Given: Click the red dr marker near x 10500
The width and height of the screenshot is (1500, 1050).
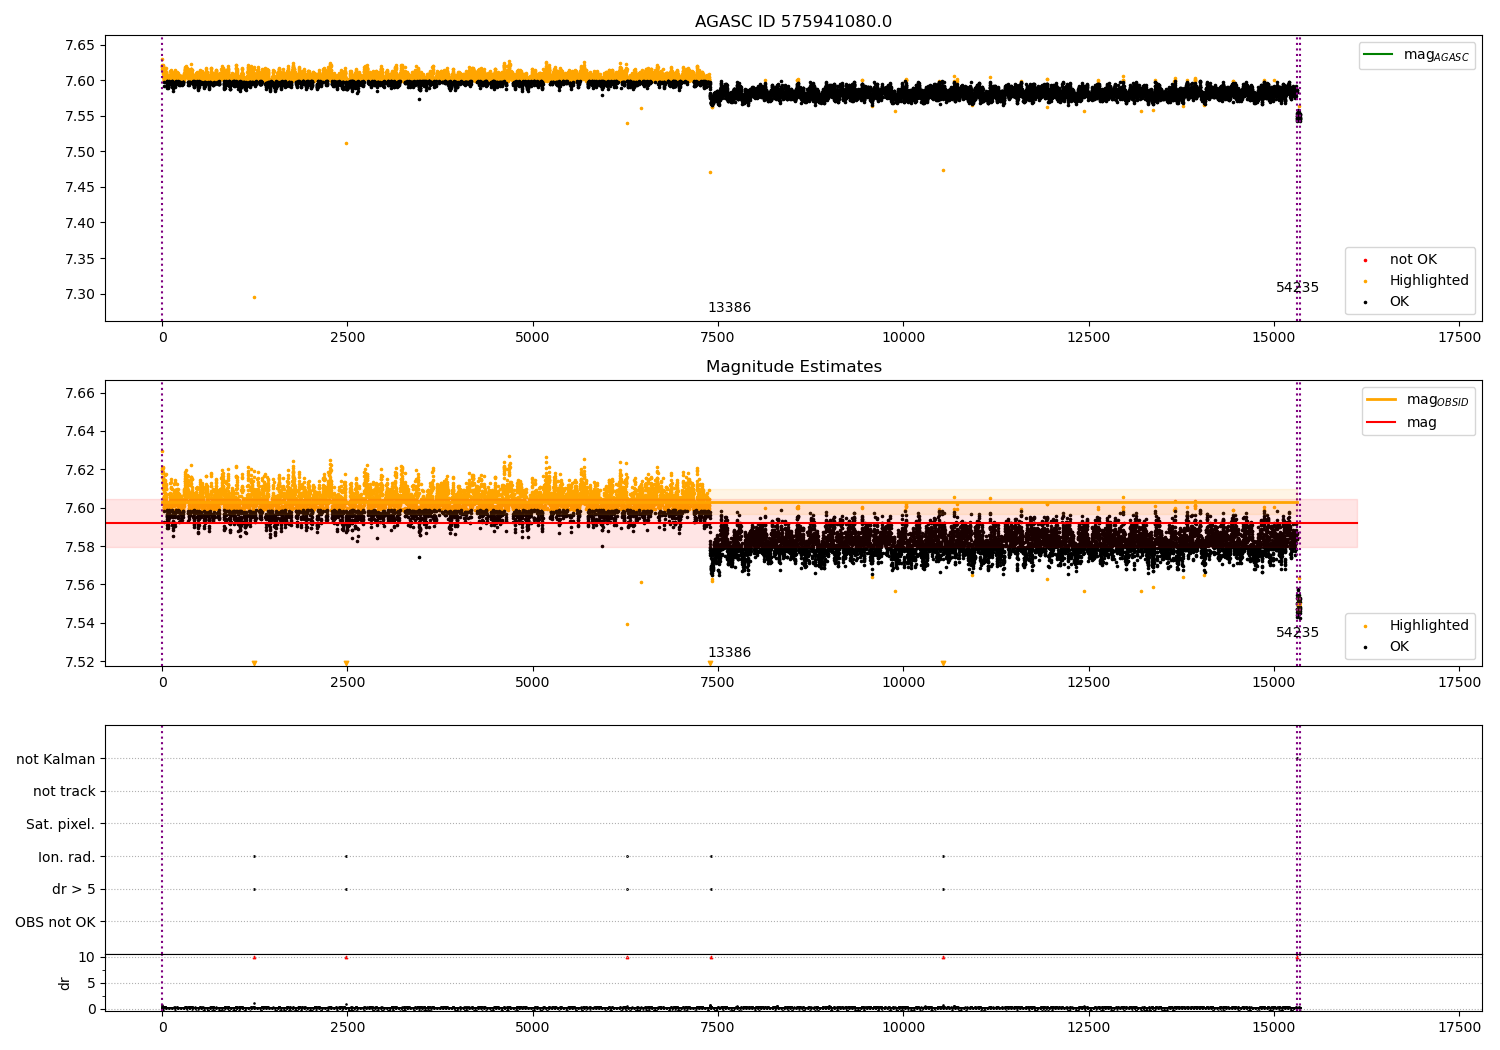Looking at the screenshot, I should pyautogui.click(x=943, y=957).
